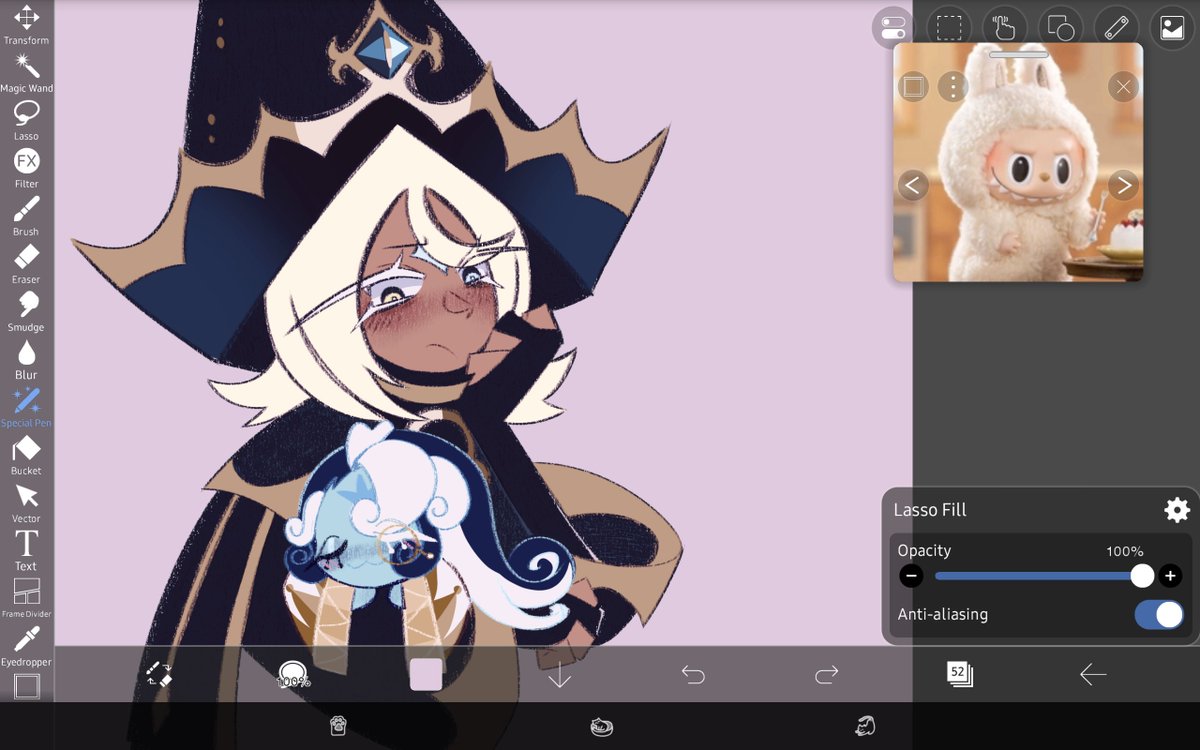Click the back arrow in bottom bar
This screenshot has width=1200, height=750.
coord(1093,675)
